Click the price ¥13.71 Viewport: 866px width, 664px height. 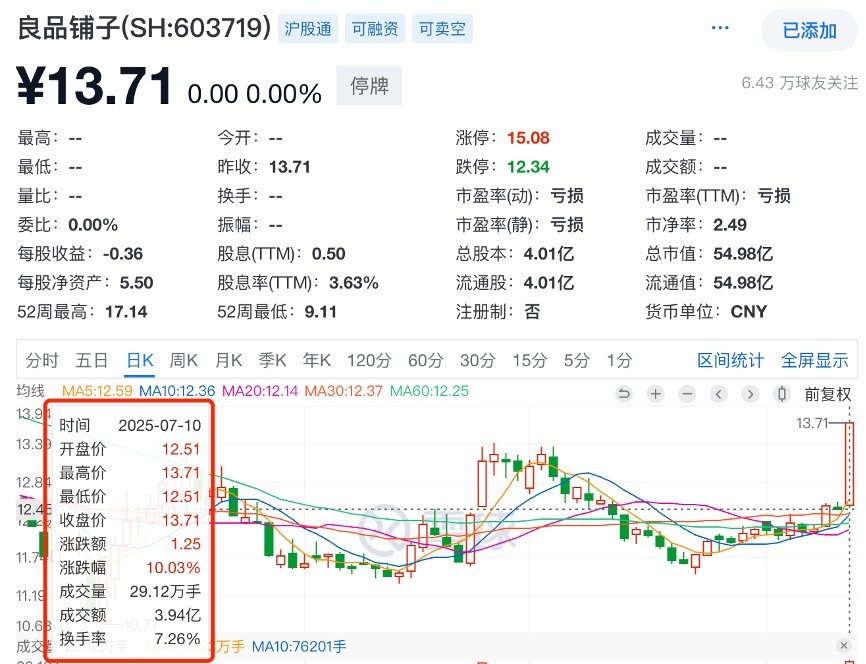pos(94,86)
